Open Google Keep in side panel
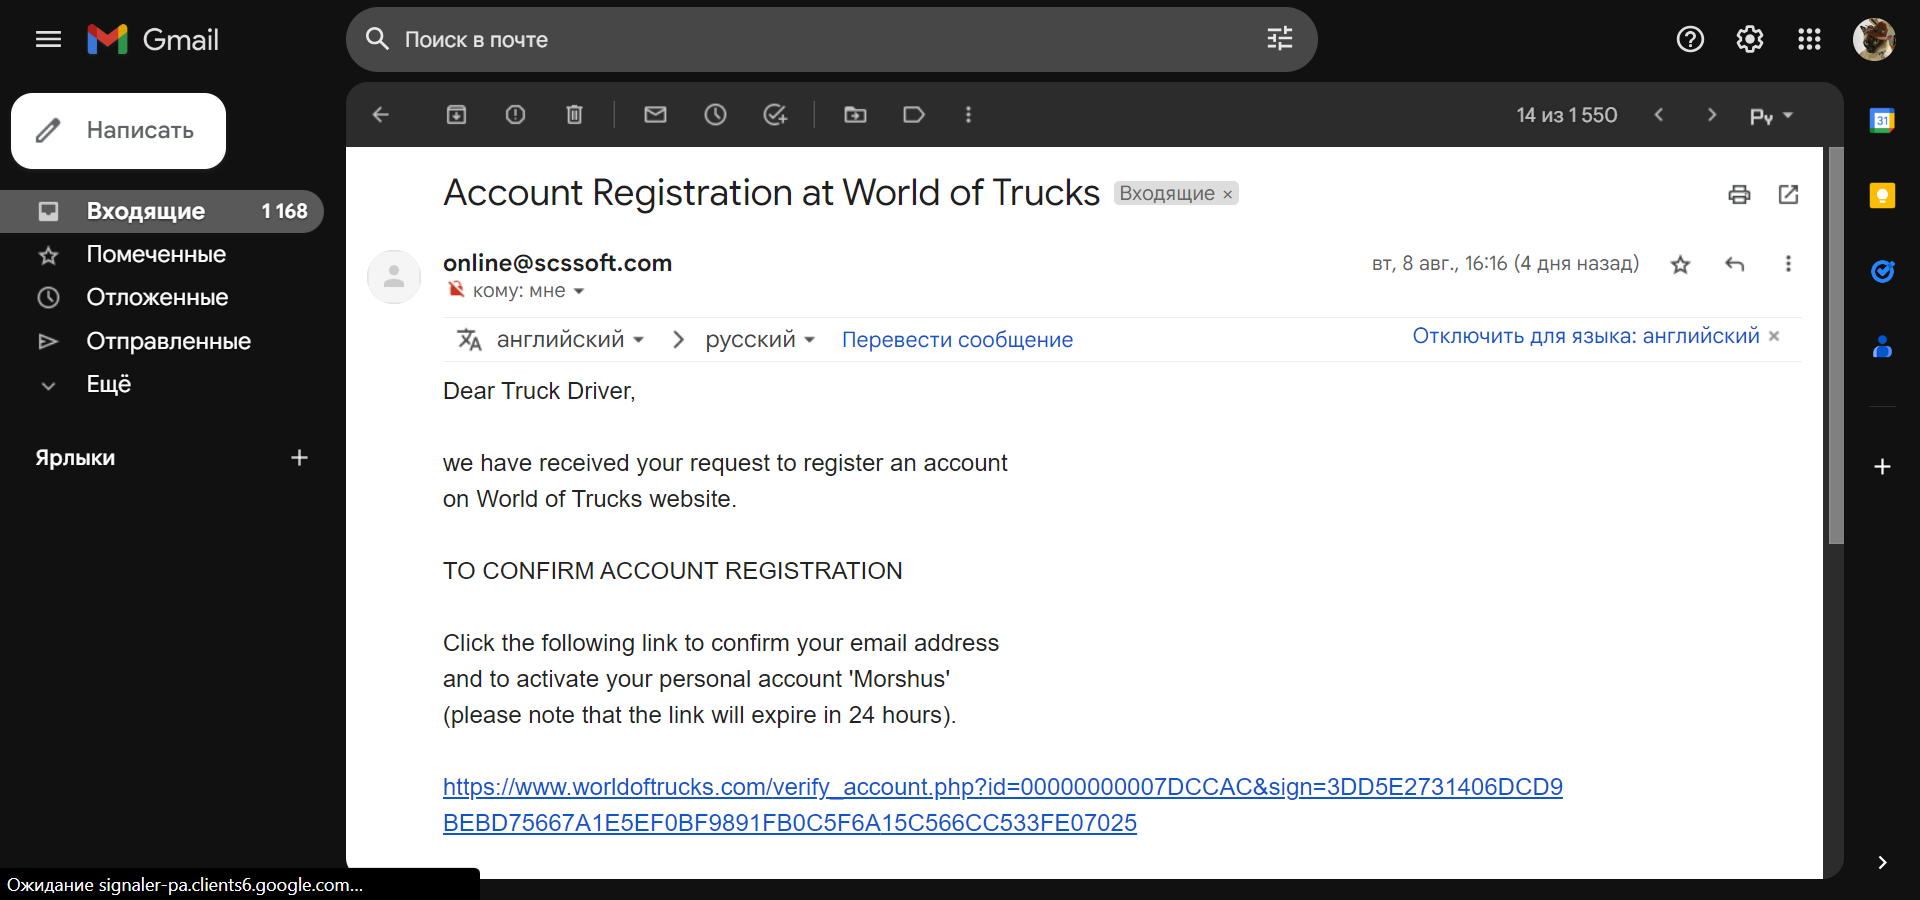The height and width of the screenshot is (900, 1920). pos(1882,195)
